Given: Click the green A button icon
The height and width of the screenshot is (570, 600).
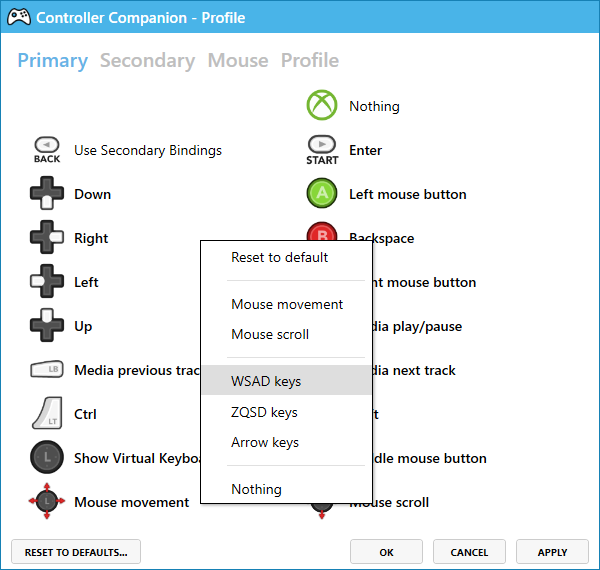Looking at the screenshot, I should tap(322, 193).
